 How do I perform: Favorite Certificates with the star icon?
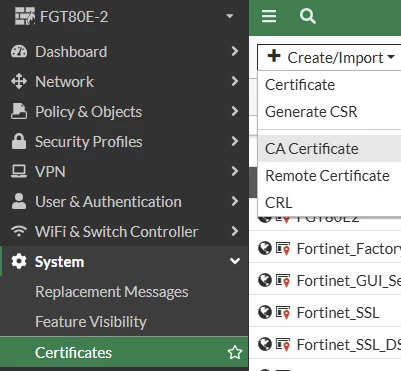point(235,352)
